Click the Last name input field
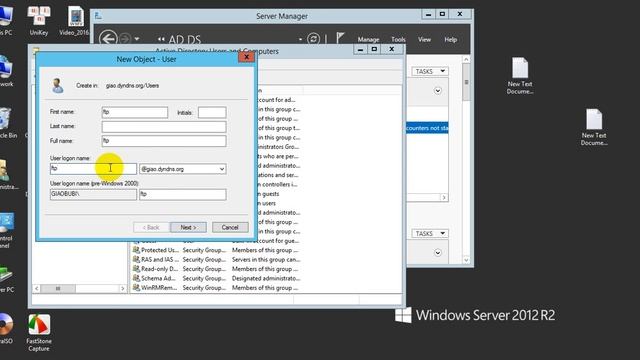Image resolution: width=640 pixels, height=360 pixels. 164,127
